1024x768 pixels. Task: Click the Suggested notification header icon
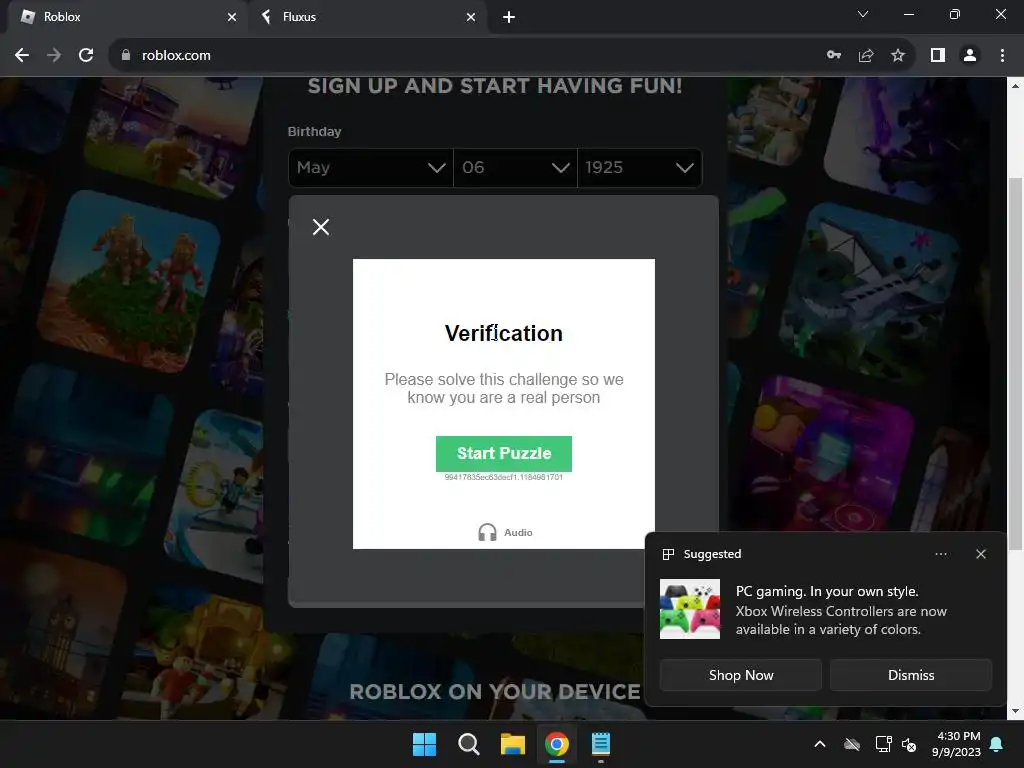668,554
